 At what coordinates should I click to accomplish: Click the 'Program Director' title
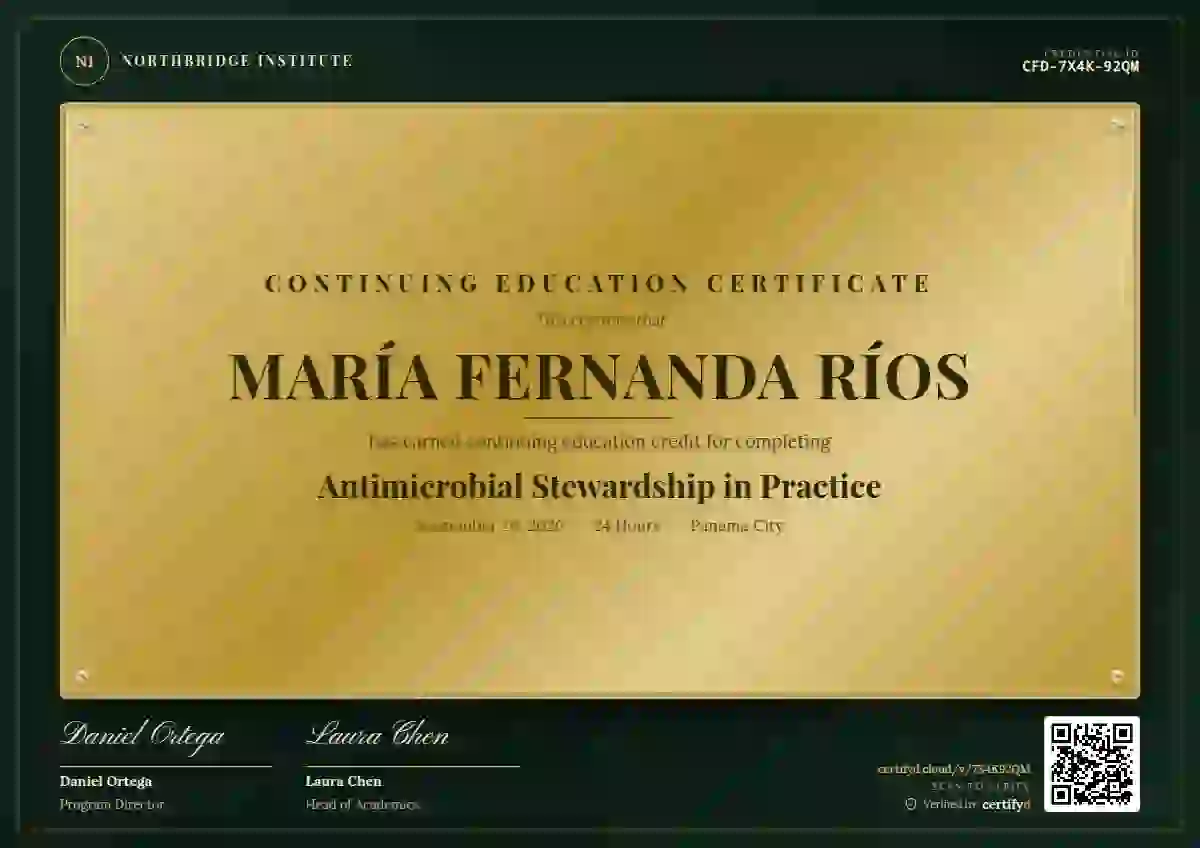112,804
